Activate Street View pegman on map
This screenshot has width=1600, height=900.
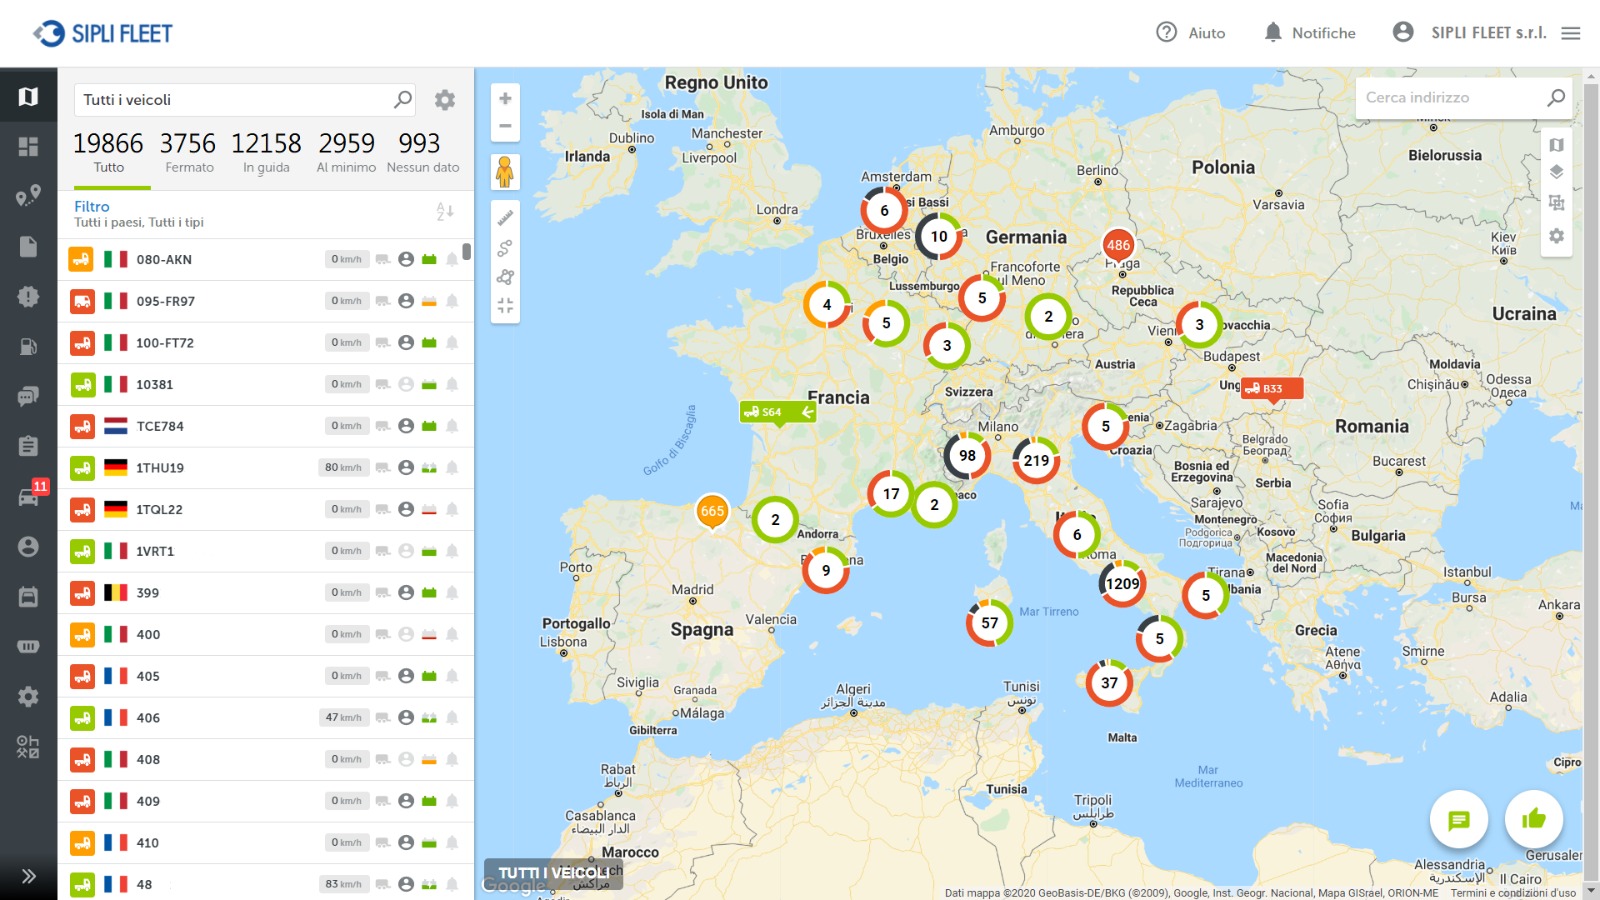coord(505,172)
